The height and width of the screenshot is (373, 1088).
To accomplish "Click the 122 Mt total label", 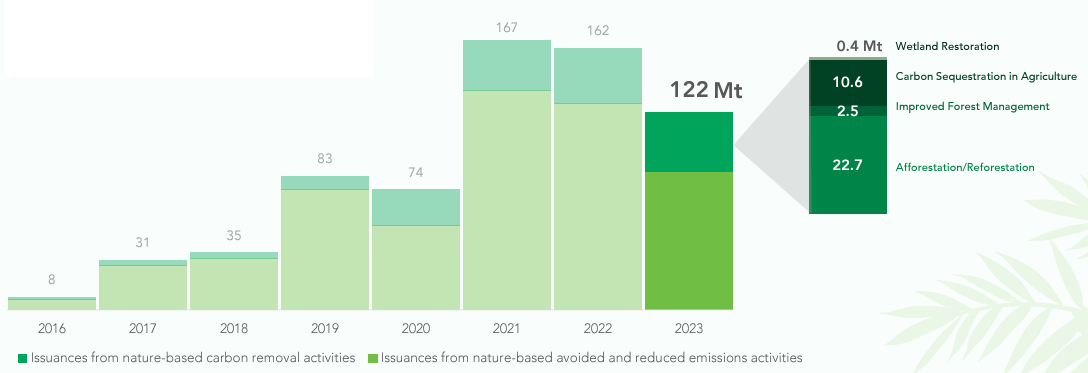I will 706,90.
